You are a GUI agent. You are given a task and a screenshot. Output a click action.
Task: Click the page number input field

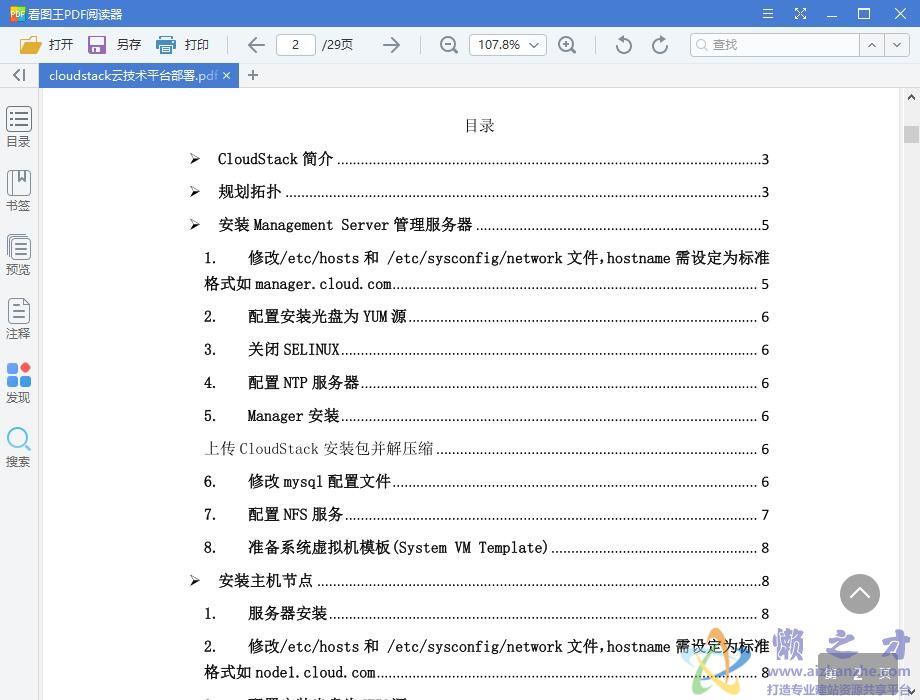tap(296, 45)
